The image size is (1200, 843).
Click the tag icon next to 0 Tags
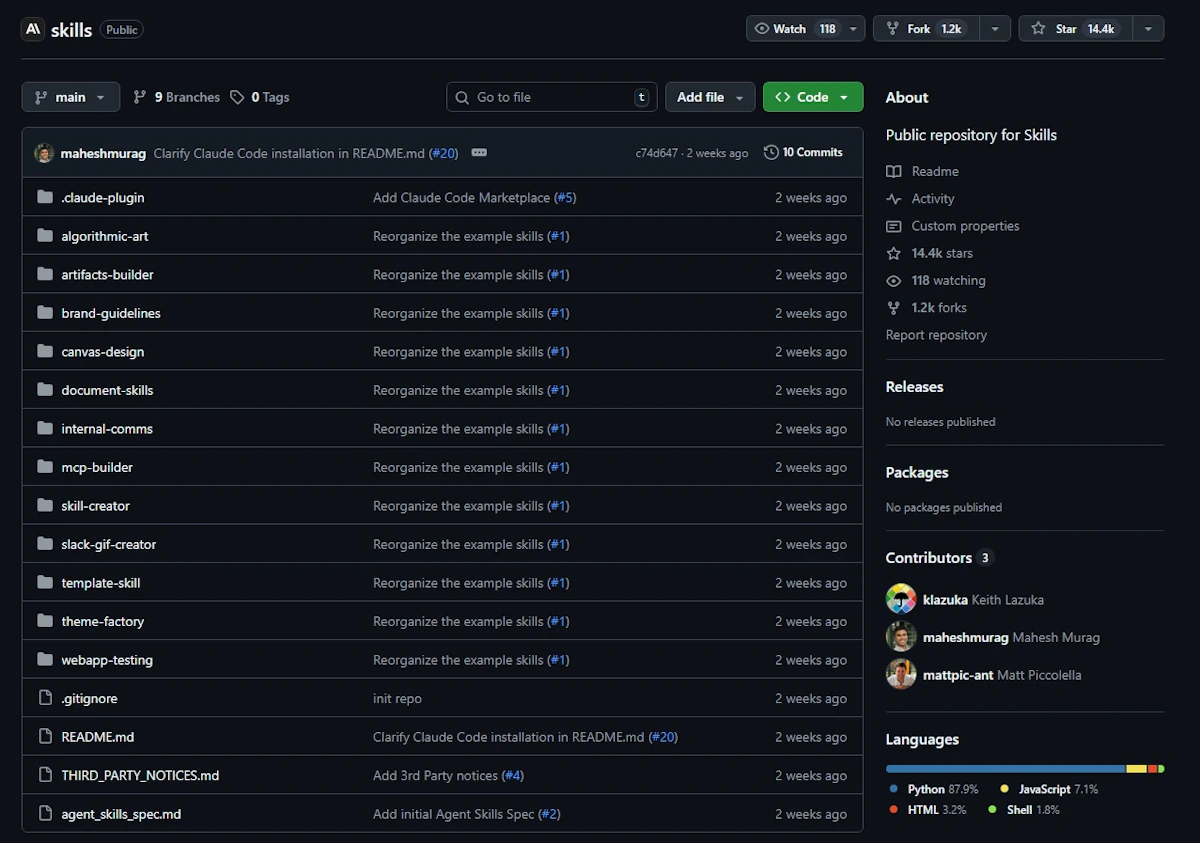click(237, 97)
